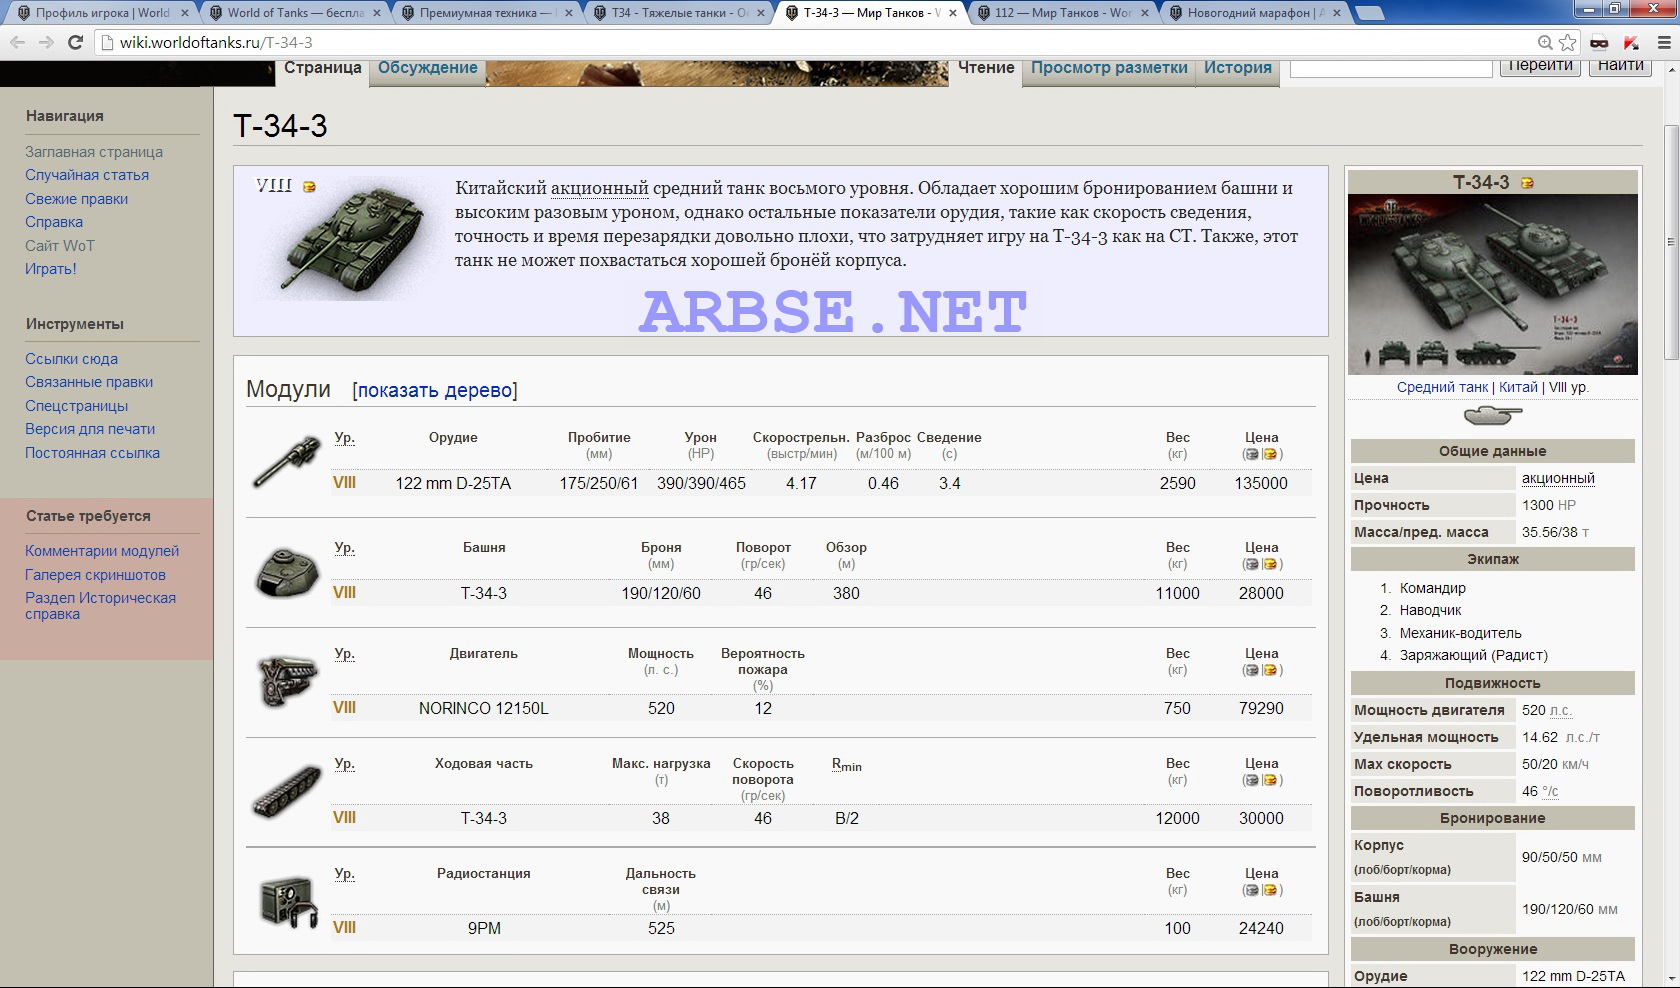Click the 122 mm D-25TA gun module image
The height and width of the screenshot is (988, 1680).
[287, 461]
